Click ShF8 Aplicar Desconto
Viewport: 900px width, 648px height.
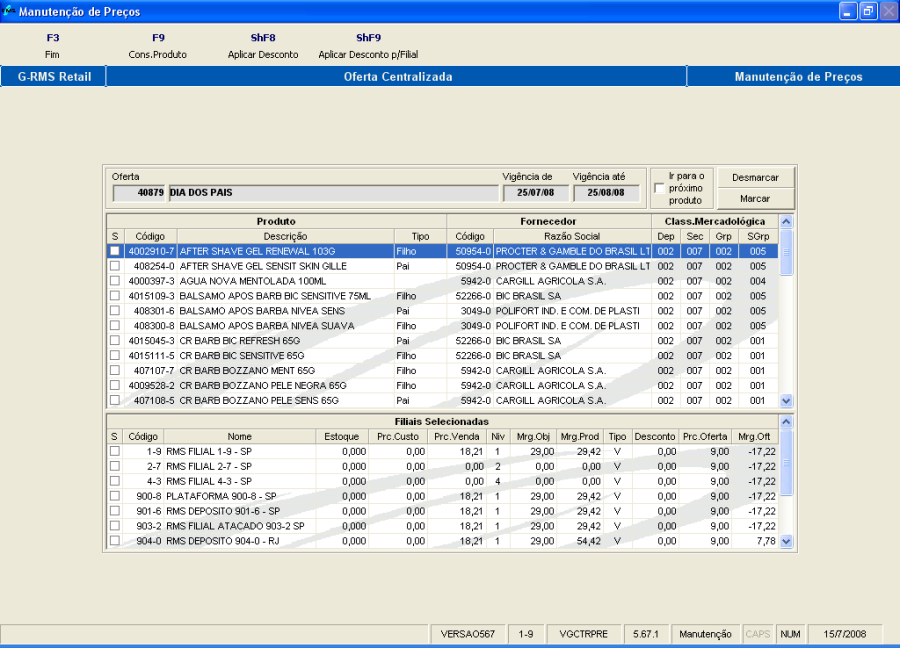click(x=263, y=46)
